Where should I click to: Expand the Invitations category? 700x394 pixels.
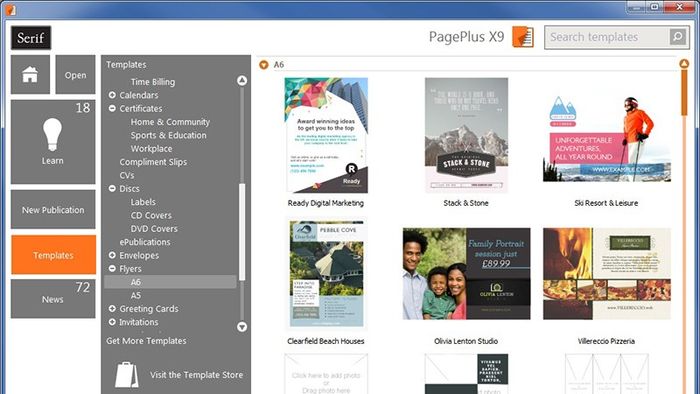point(112,322)
